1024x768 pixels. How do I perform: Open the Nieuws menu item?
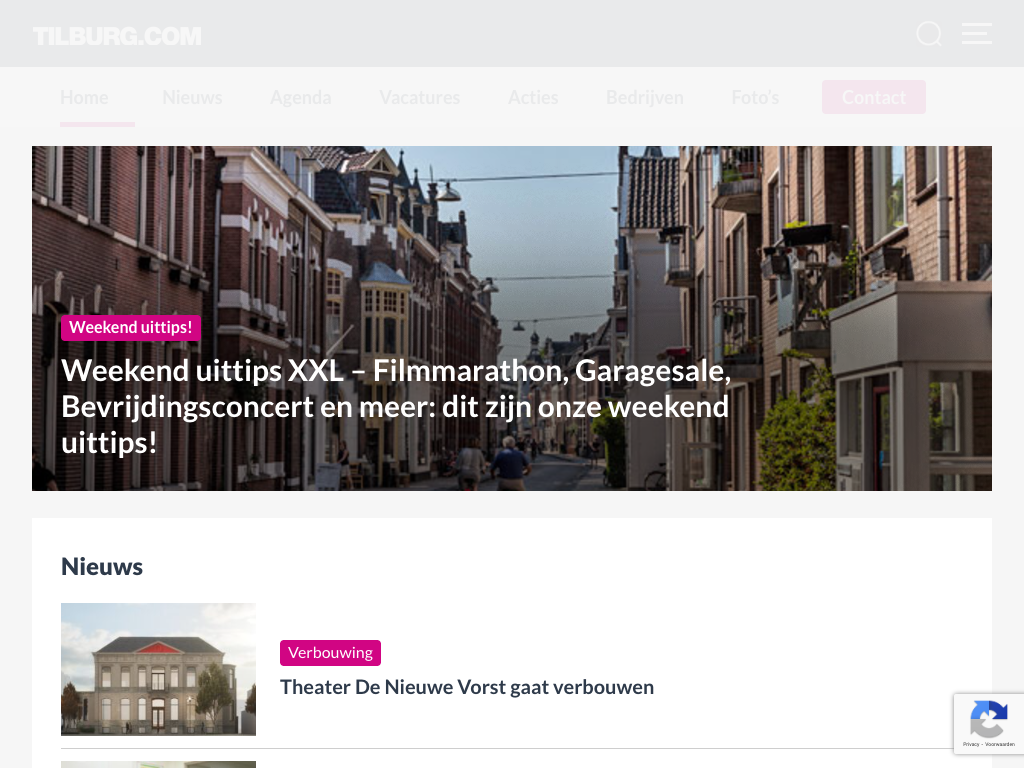(193, 97)
